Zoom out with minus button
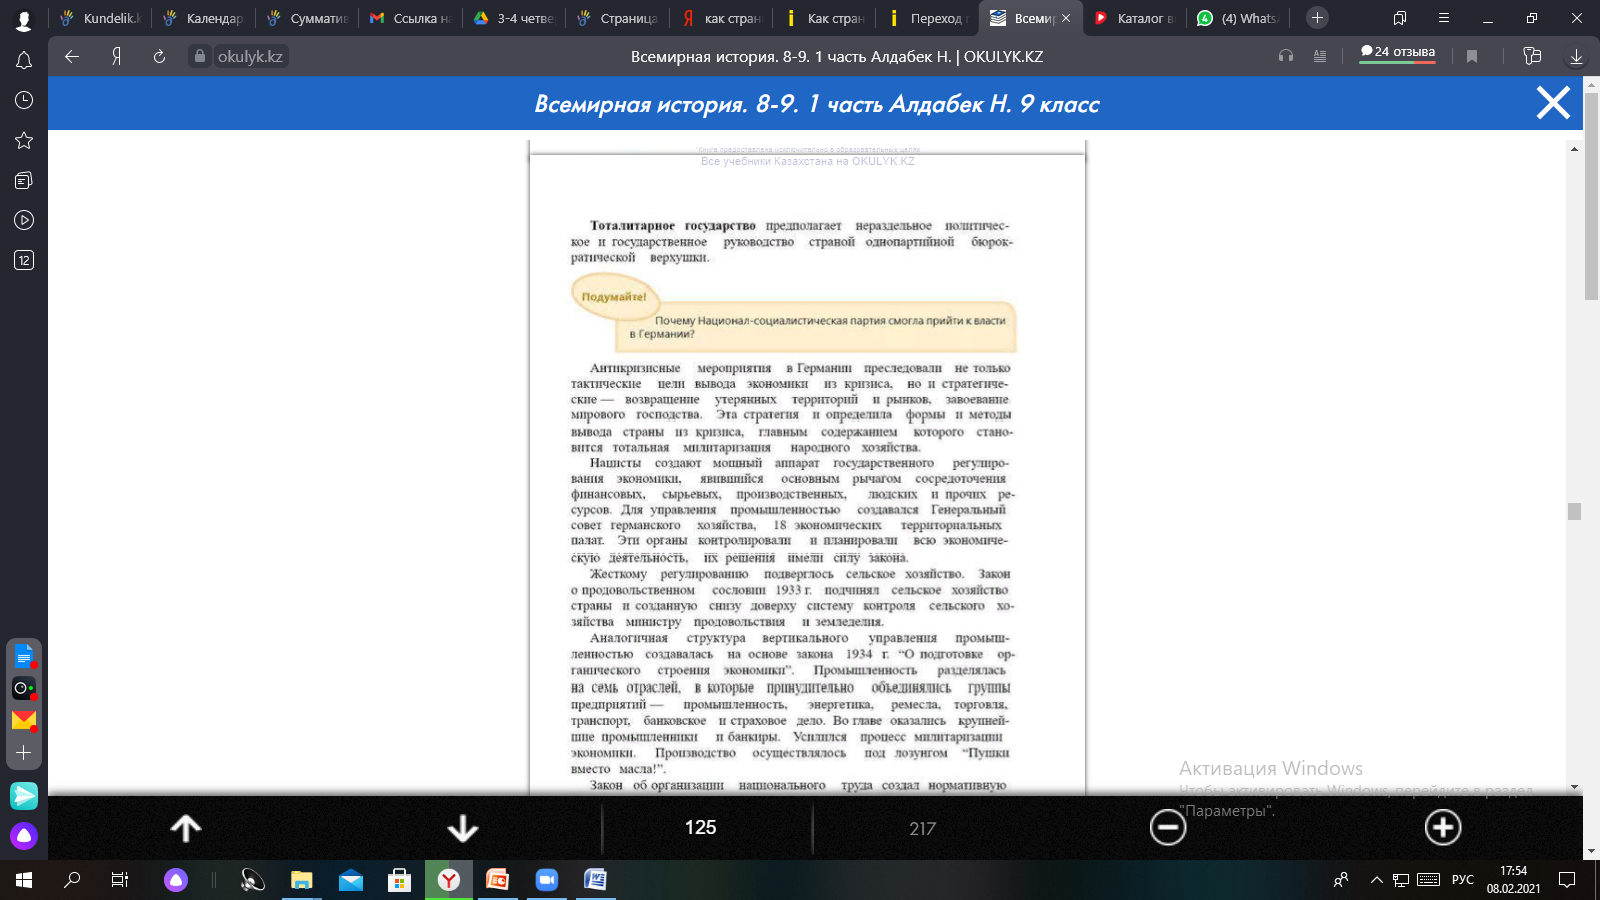Screen dimensions: 1600x900 [1167, 827]
